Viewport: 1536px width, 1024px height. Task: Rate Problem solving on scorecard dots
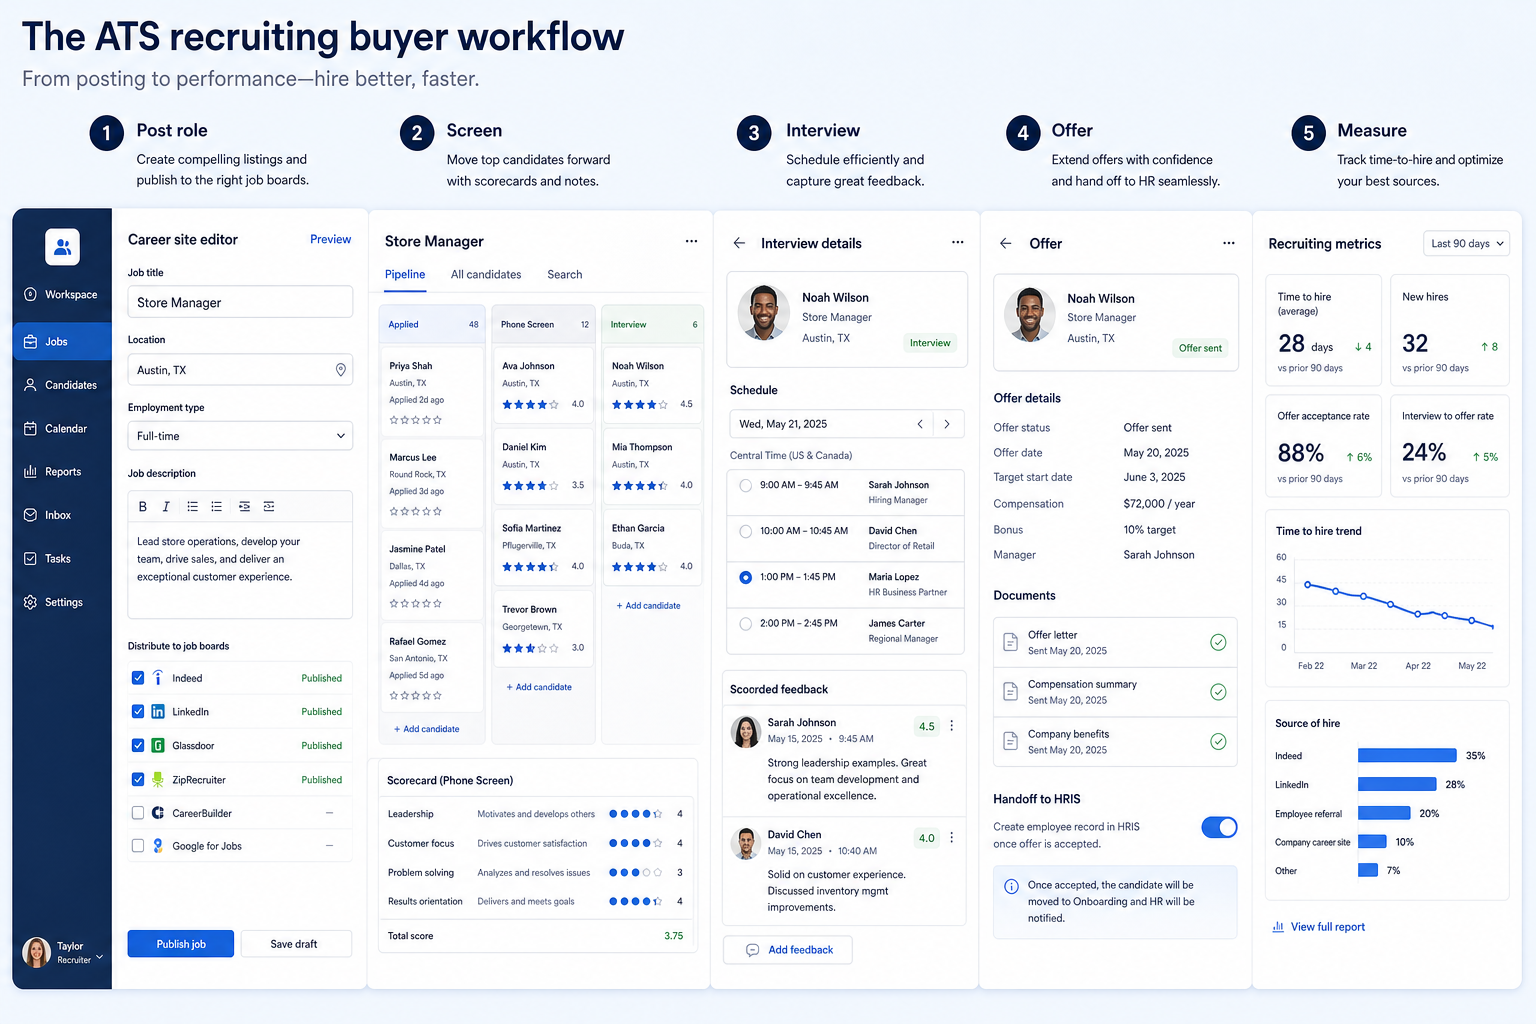point(635,873)
